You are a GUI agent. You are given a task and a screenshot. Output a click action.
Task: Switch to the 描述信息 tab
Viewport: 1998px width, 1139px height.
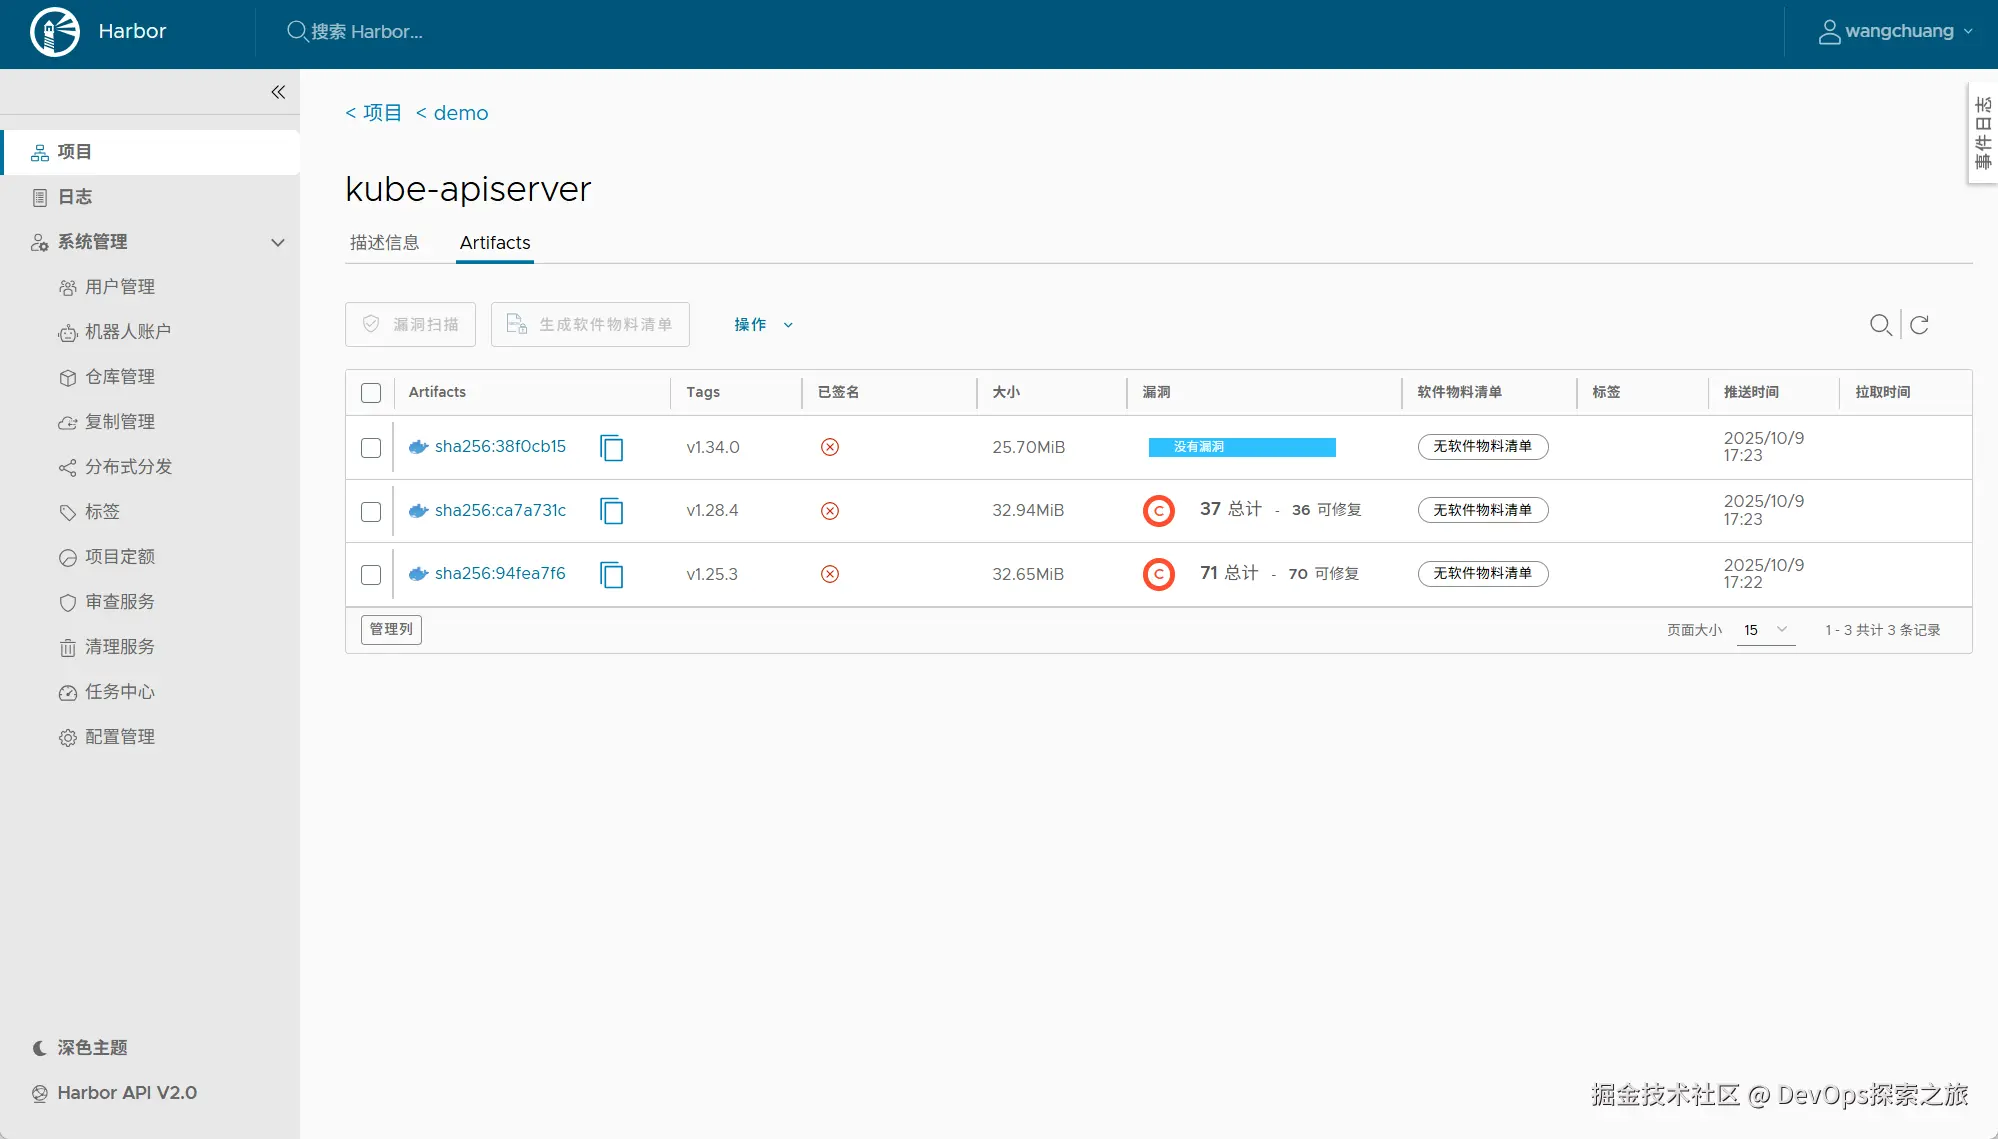coord(384,243)
